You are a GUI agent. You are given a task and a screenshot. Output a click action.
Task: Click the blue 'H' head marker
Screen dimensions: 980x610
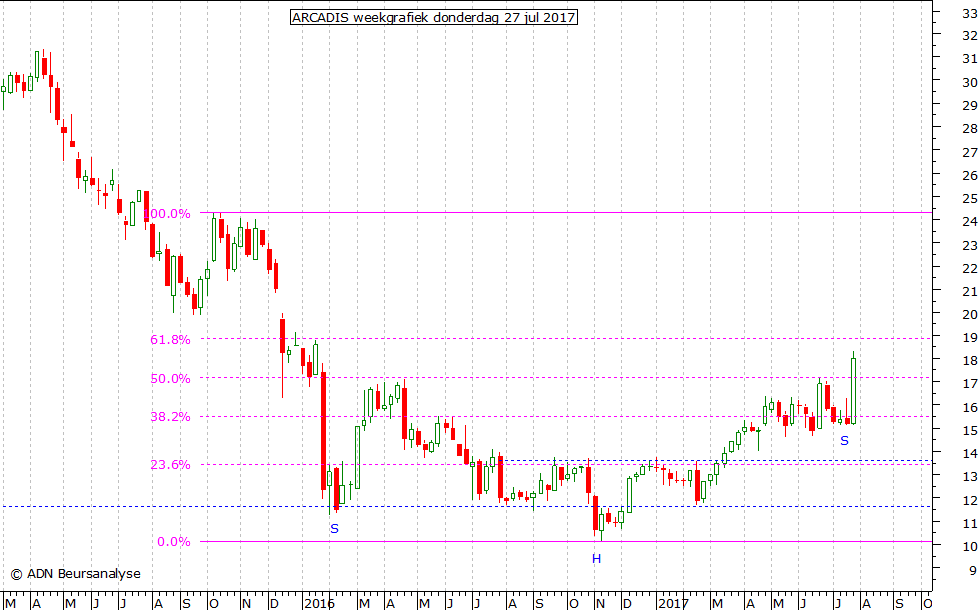pyautogui.click(x=596, y=559)
